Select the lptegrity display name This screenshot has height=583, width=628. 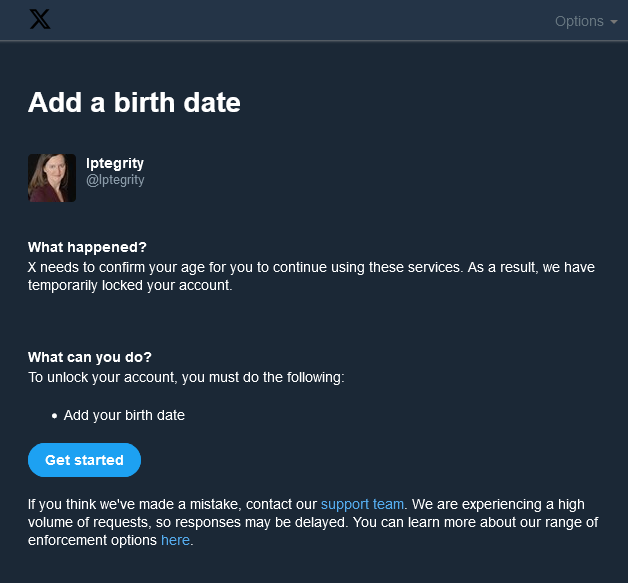click(115, 163)
